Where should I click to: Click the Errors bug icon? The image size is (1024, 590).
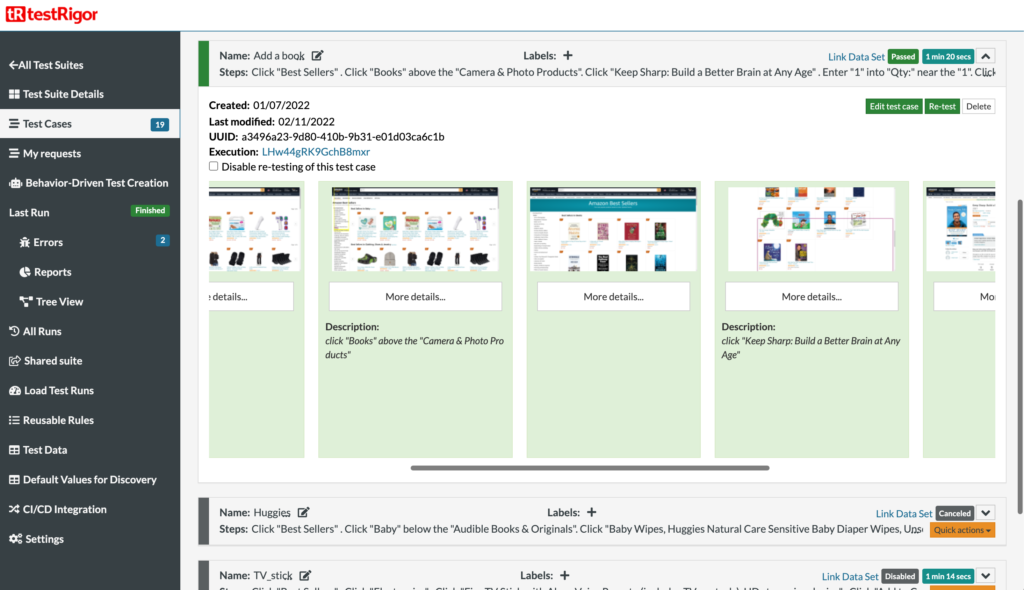[x=25, y=242]
